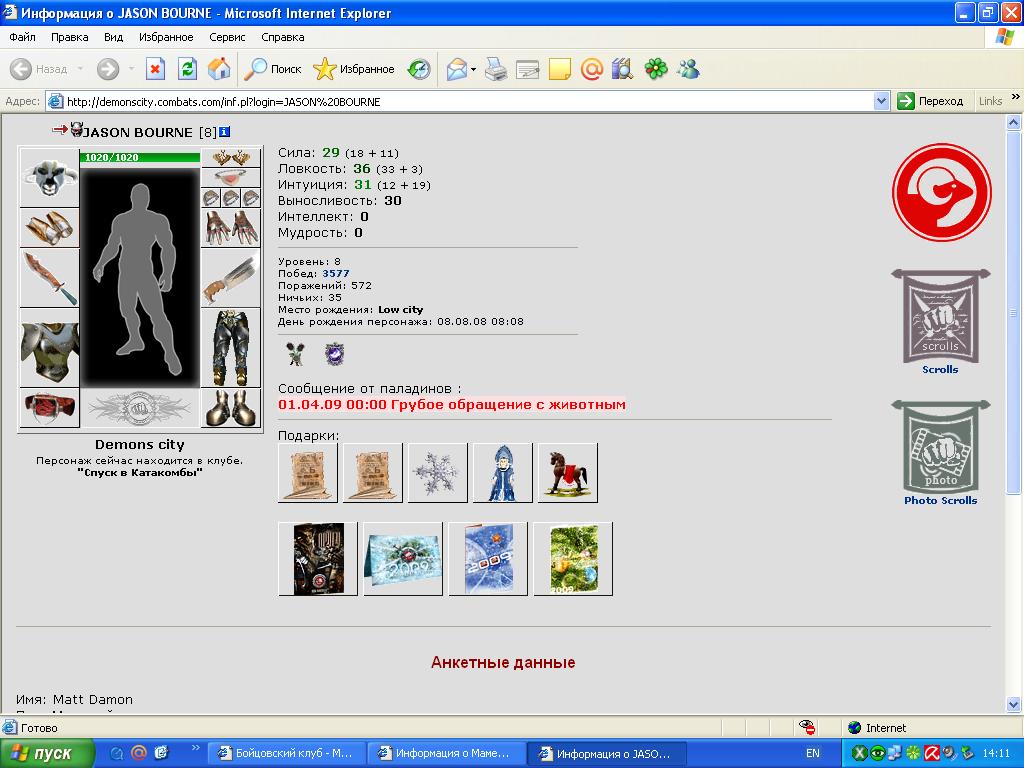Open the Scrolls link
Viewport: 1024px width, 768px height.
pos(940,369)
